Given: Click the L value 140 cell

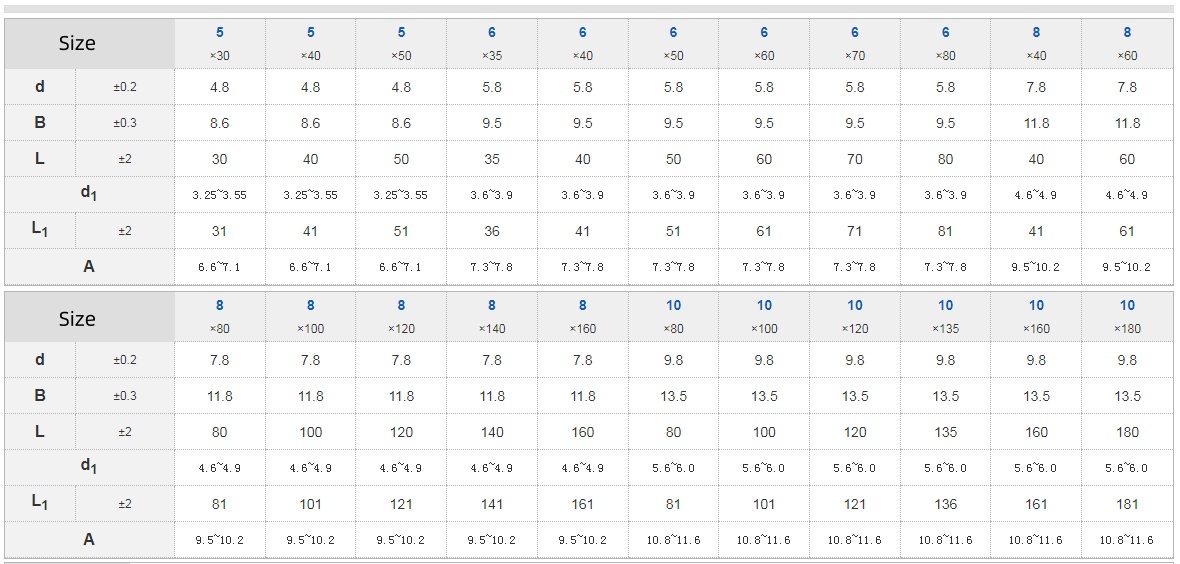Looking at the screenshot, I should [491, 432].
